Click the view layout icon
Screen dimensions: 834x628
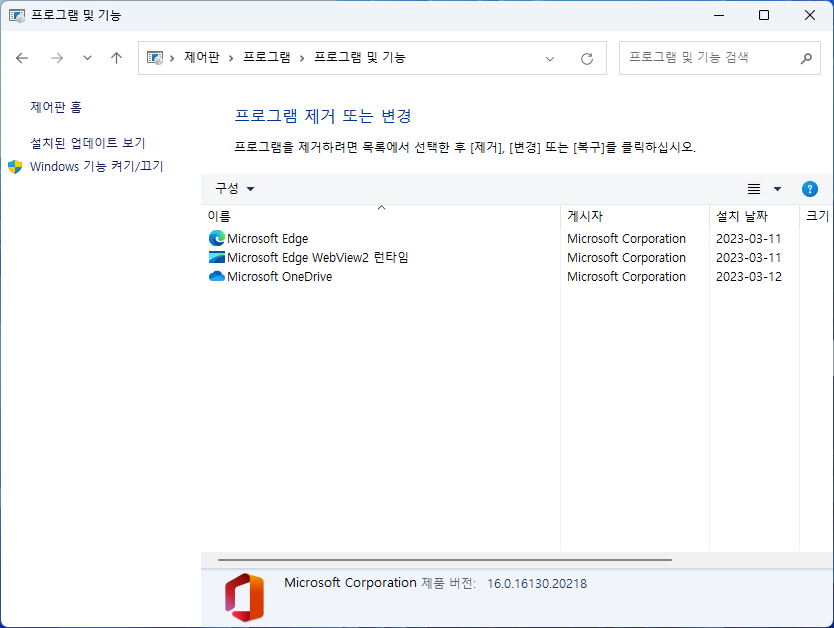coord(754,189)
